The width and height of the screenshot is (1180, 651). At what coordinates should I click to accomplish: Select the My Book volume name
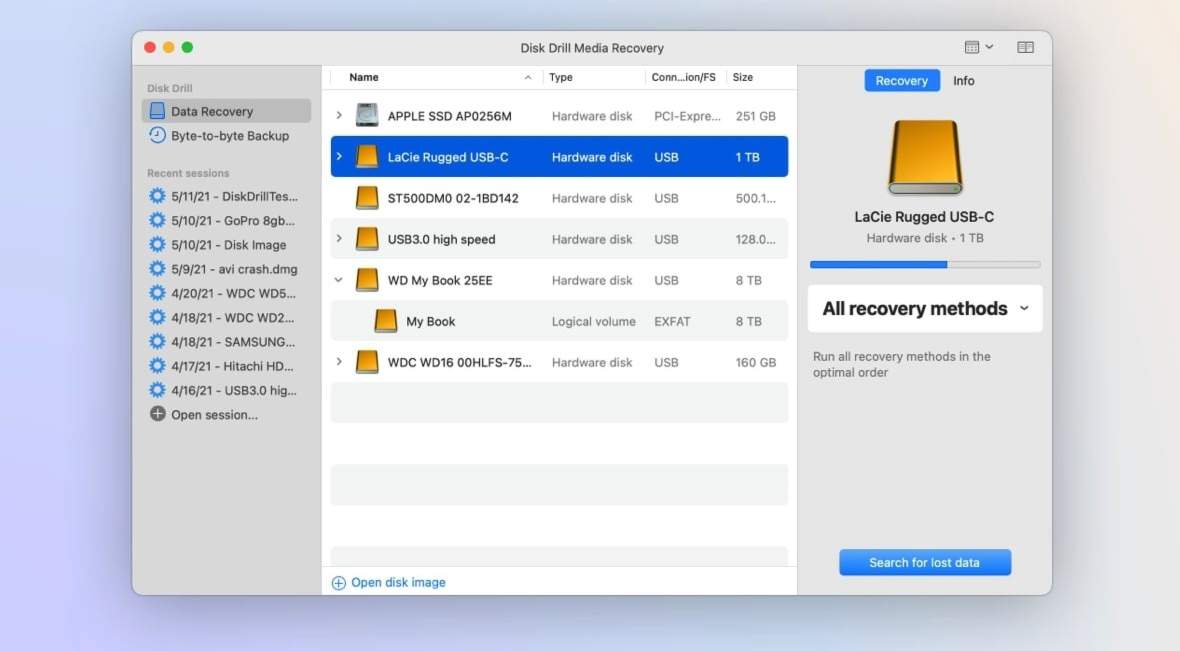click(430, 321)
